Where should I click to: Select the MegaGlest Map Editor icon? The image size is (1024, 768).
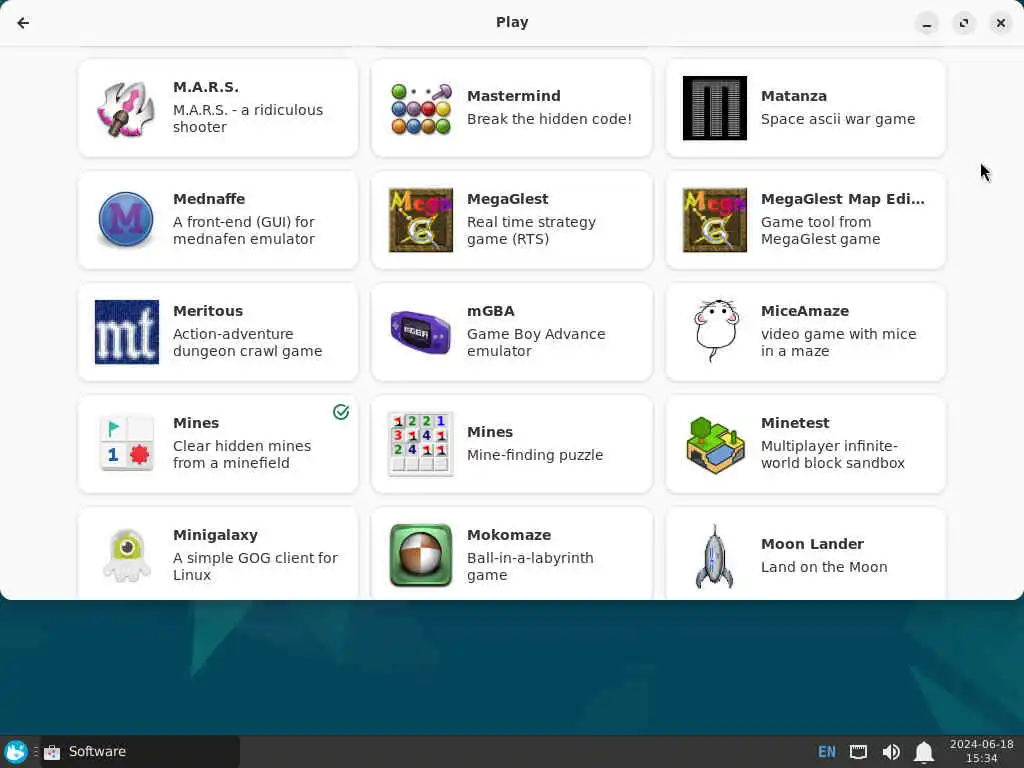pos(714,220)
